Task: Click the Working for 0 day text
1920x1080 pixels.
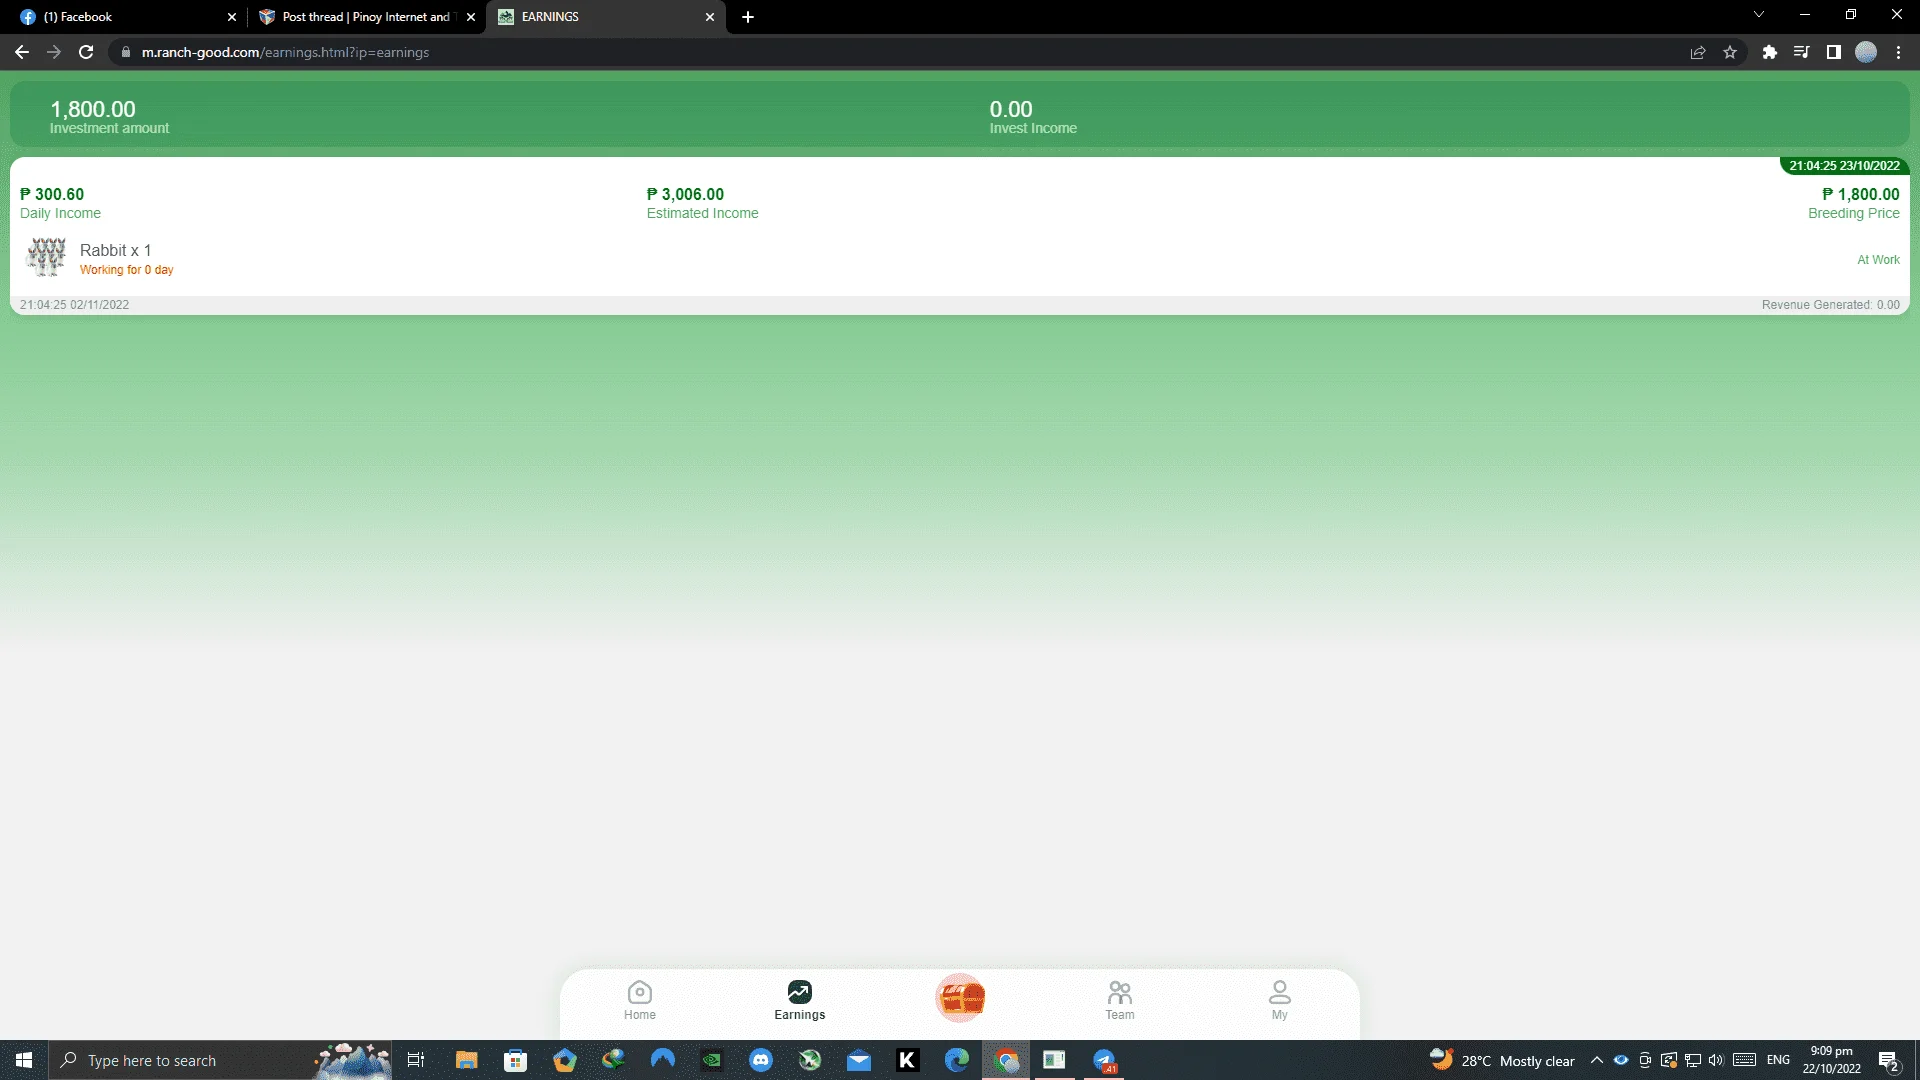Action: pos(127,270)
